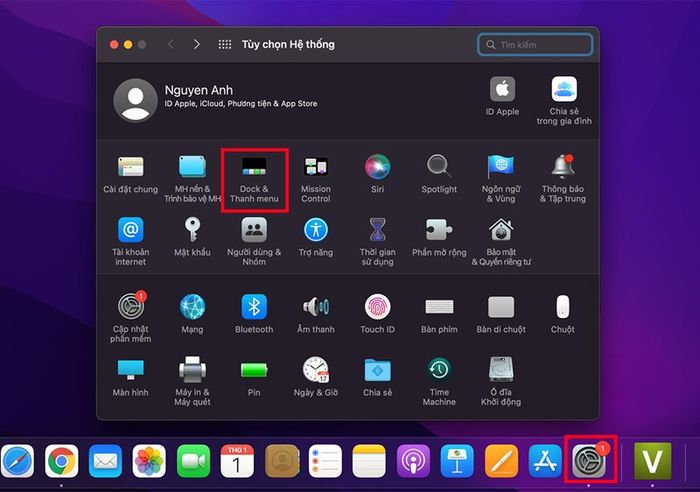The image size is (700, 492).
Task: Open Pages from the Dock
Action: (x=501, y=461)
